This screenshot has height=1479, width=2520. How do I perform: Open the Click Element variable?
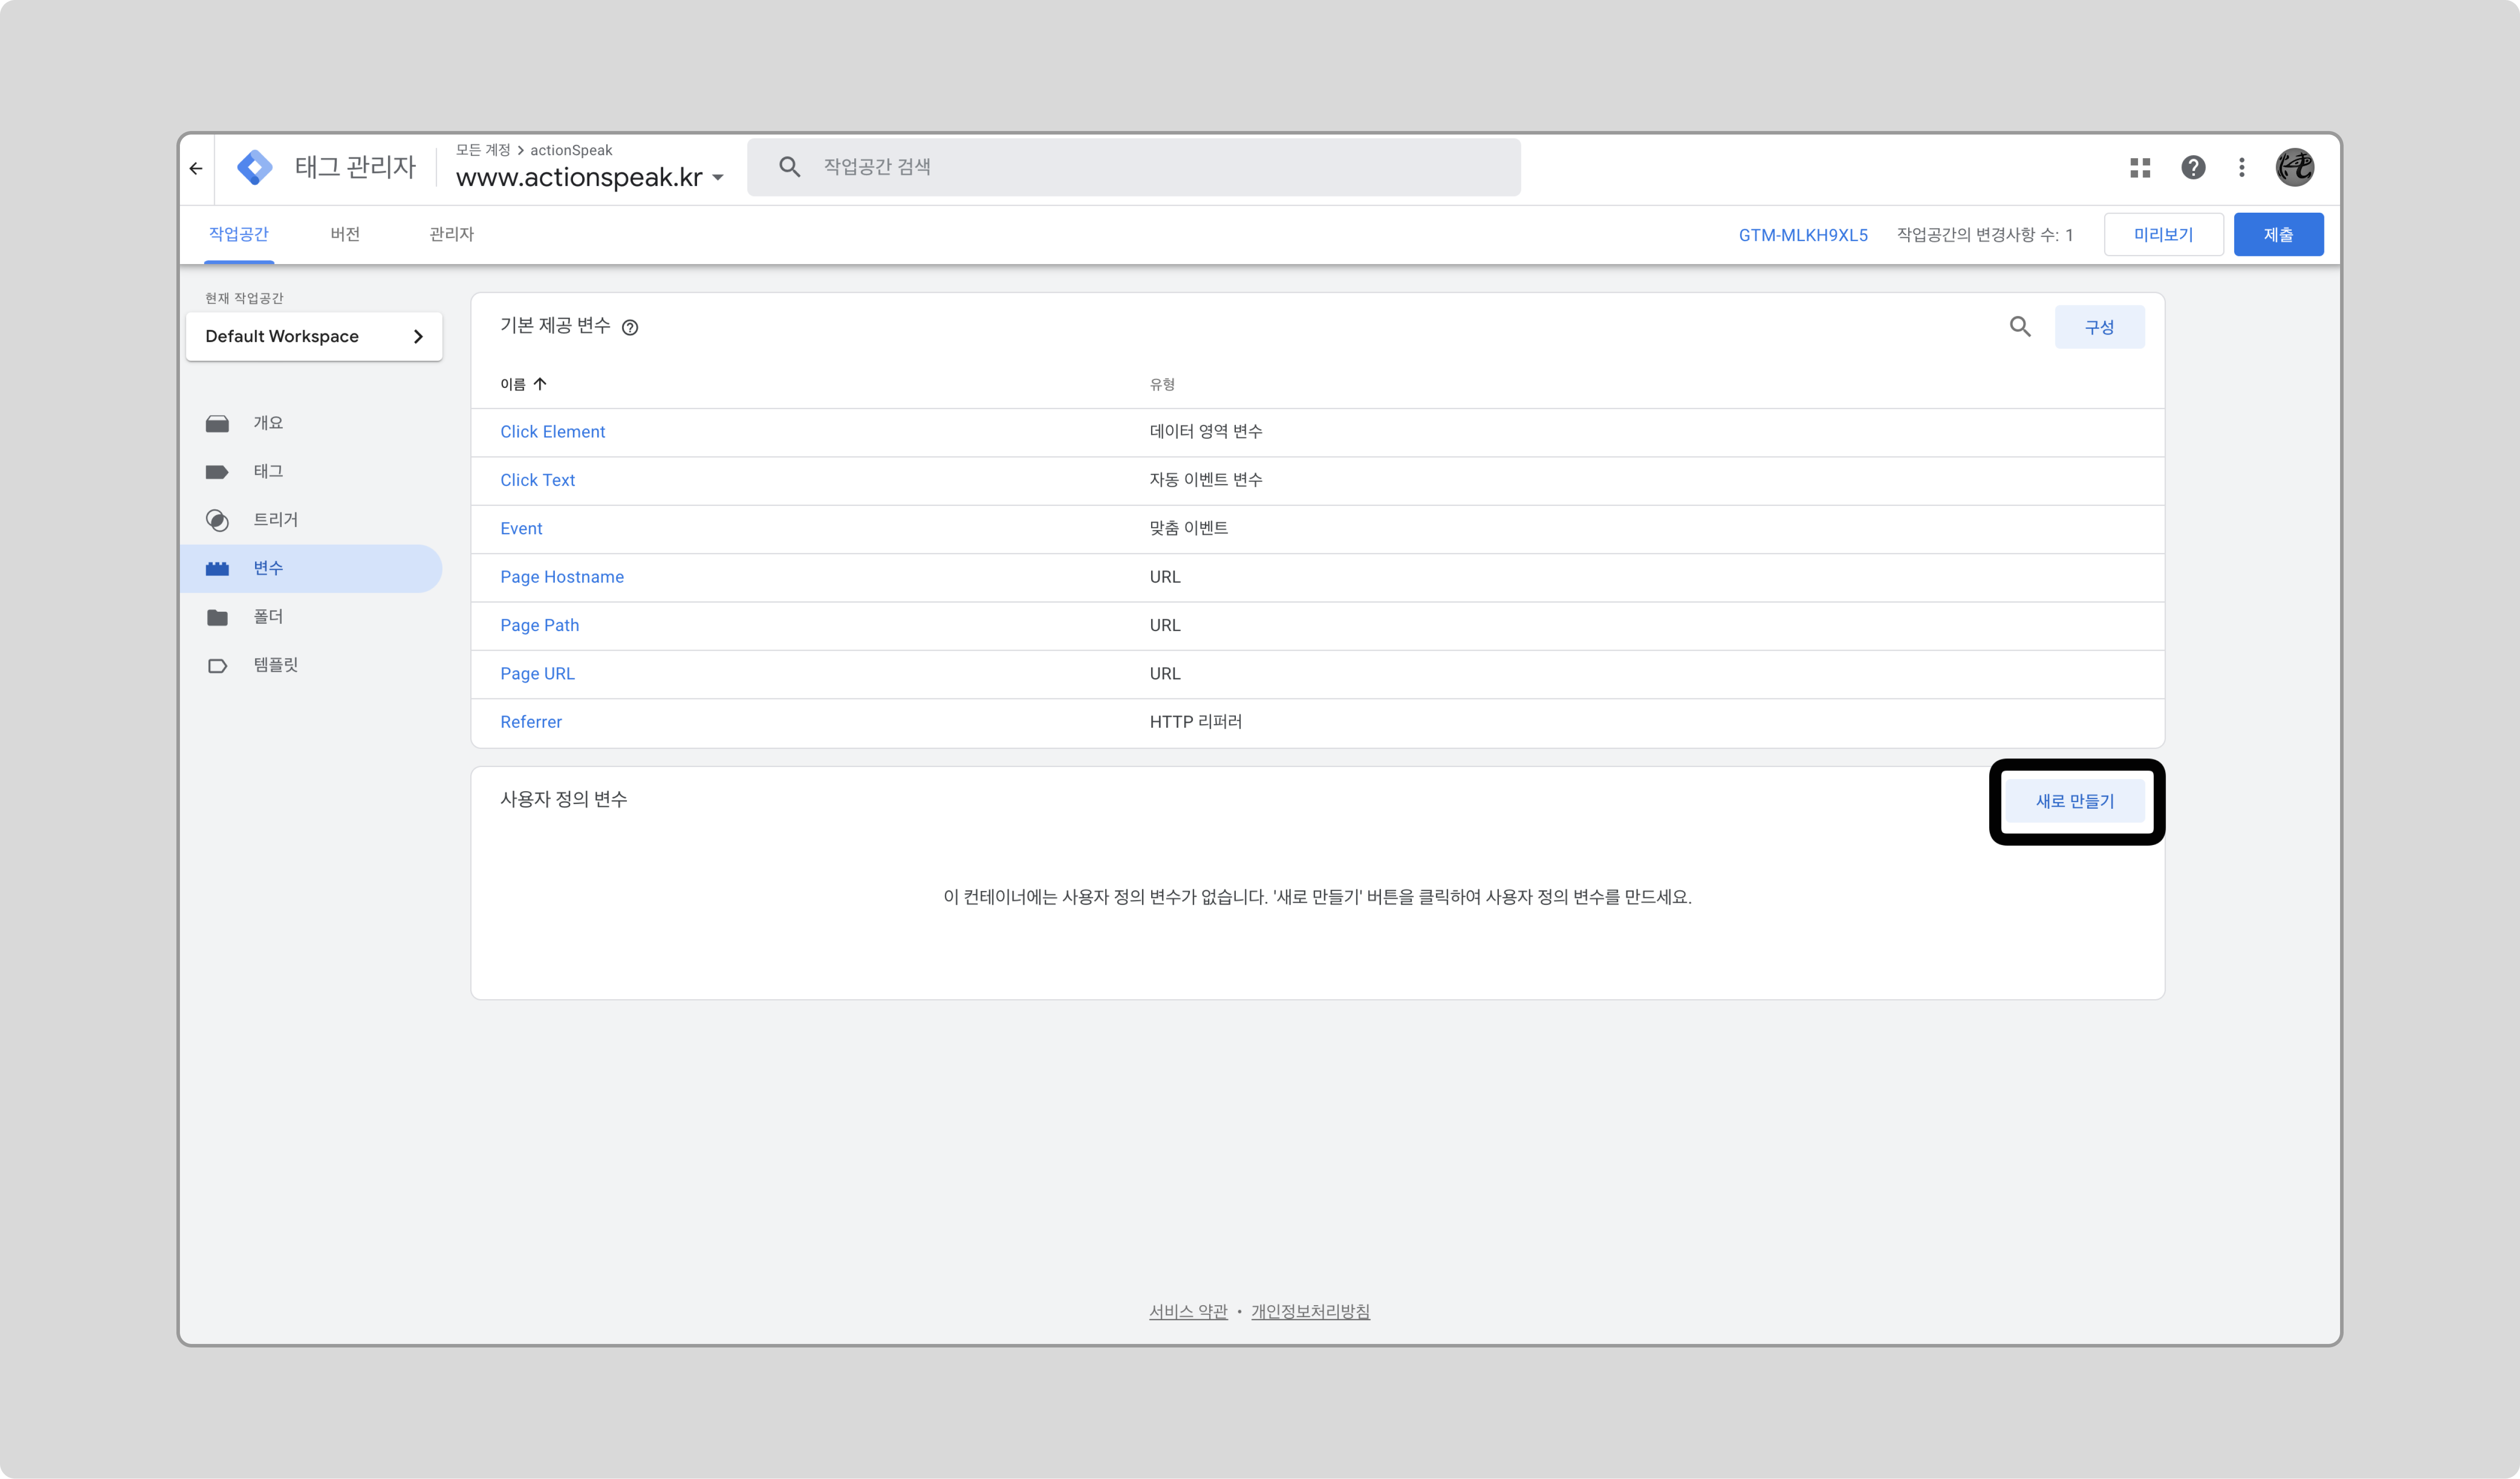point(552,432)
